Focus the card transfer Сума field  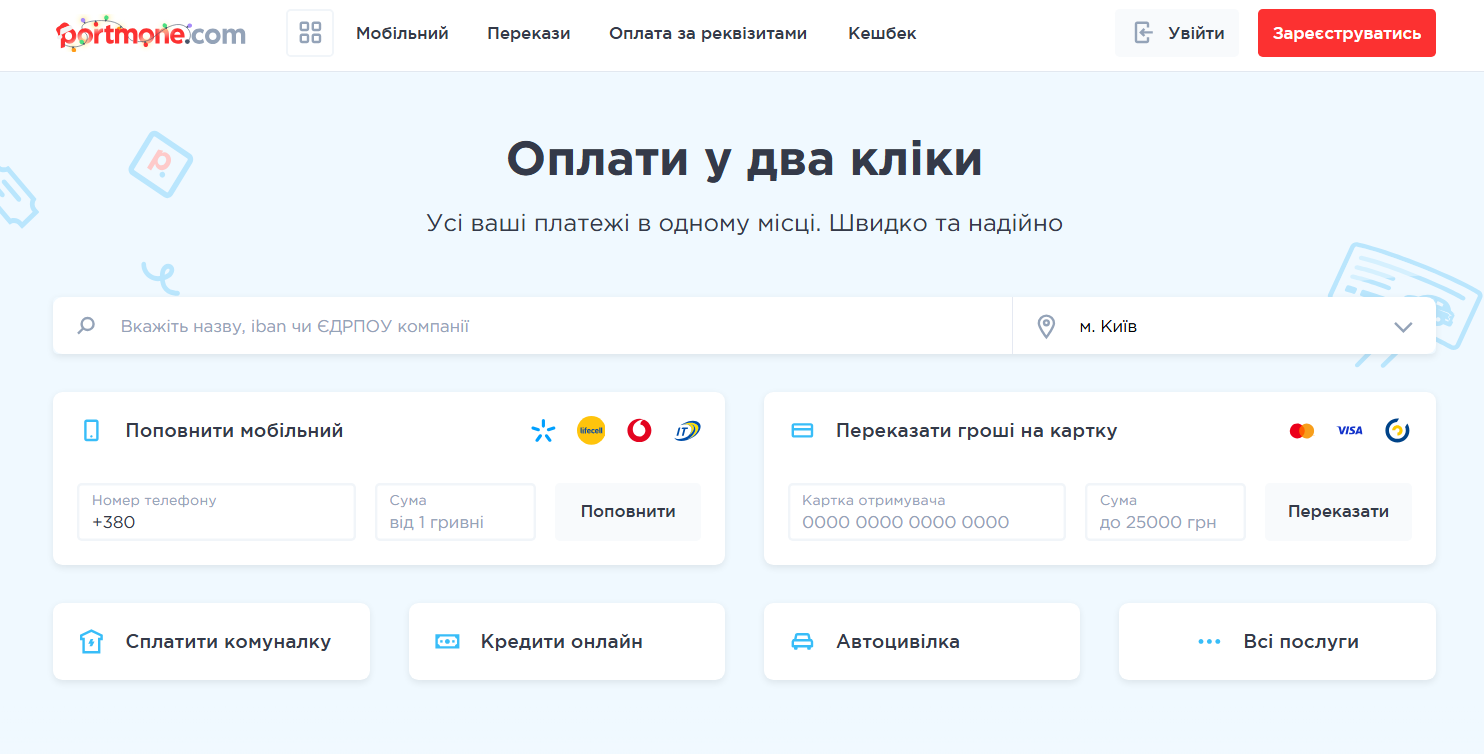coord(1165,512)
